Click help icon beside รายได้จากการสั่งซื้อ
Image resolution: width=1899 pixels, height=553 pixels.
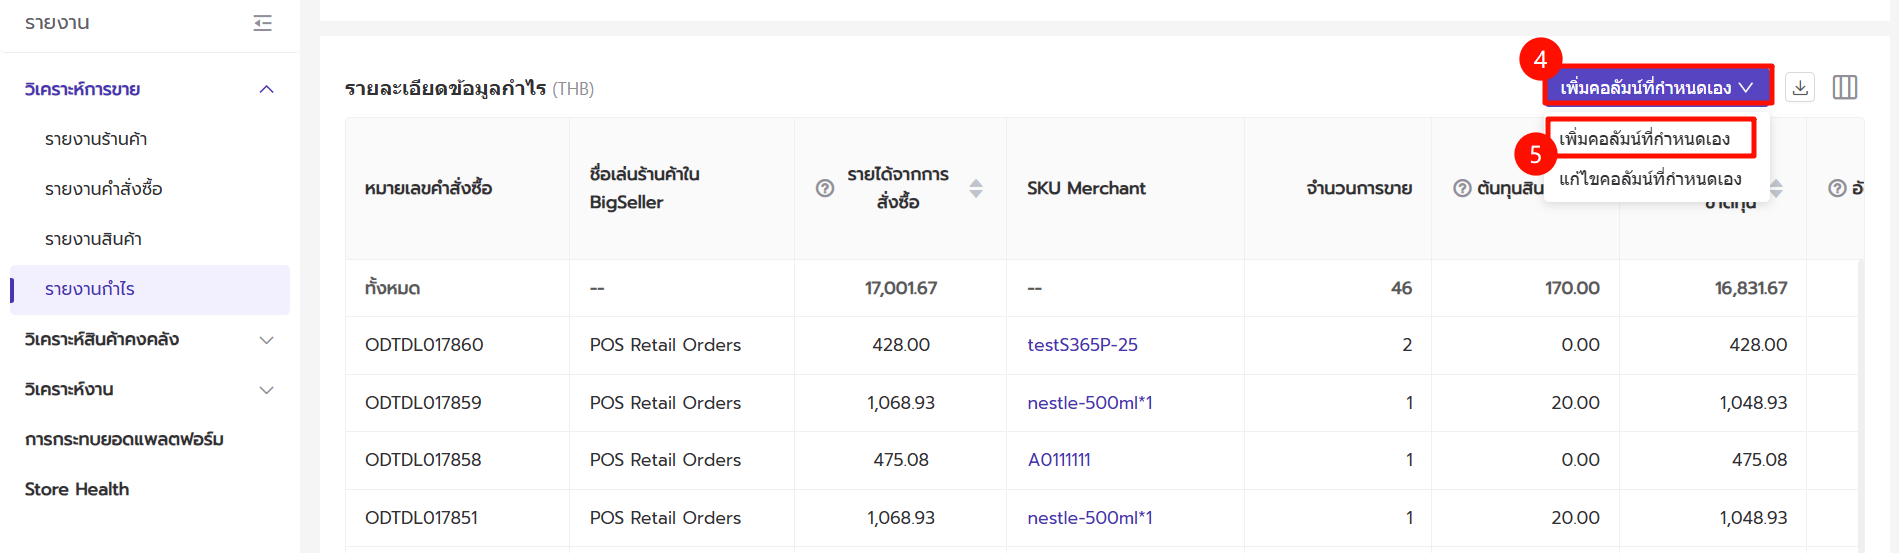coord(825,188)
